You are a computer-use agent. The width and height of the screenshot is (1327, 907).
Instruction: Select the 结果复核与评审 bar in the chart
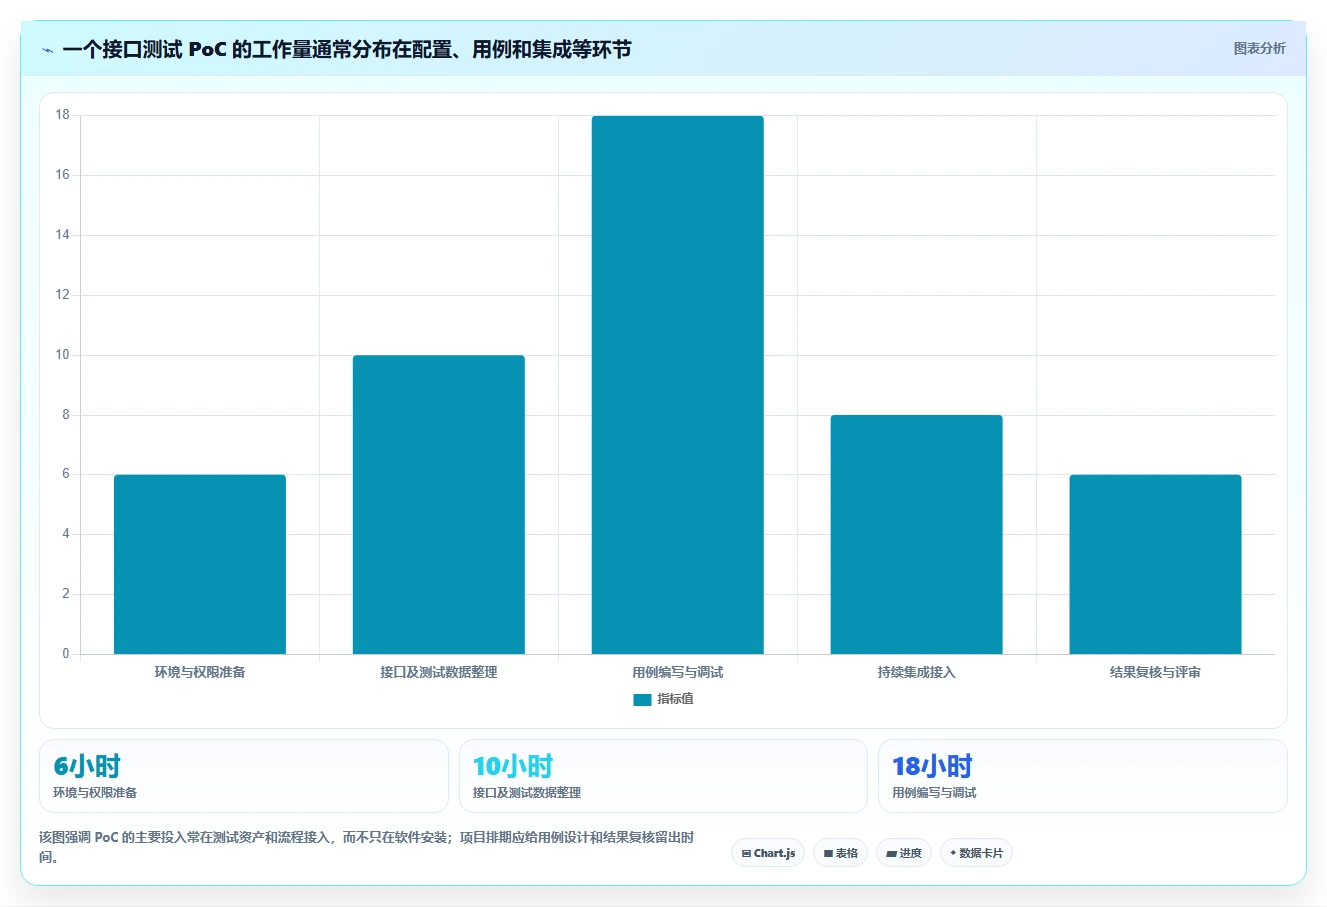click(x=1155, y=564)
